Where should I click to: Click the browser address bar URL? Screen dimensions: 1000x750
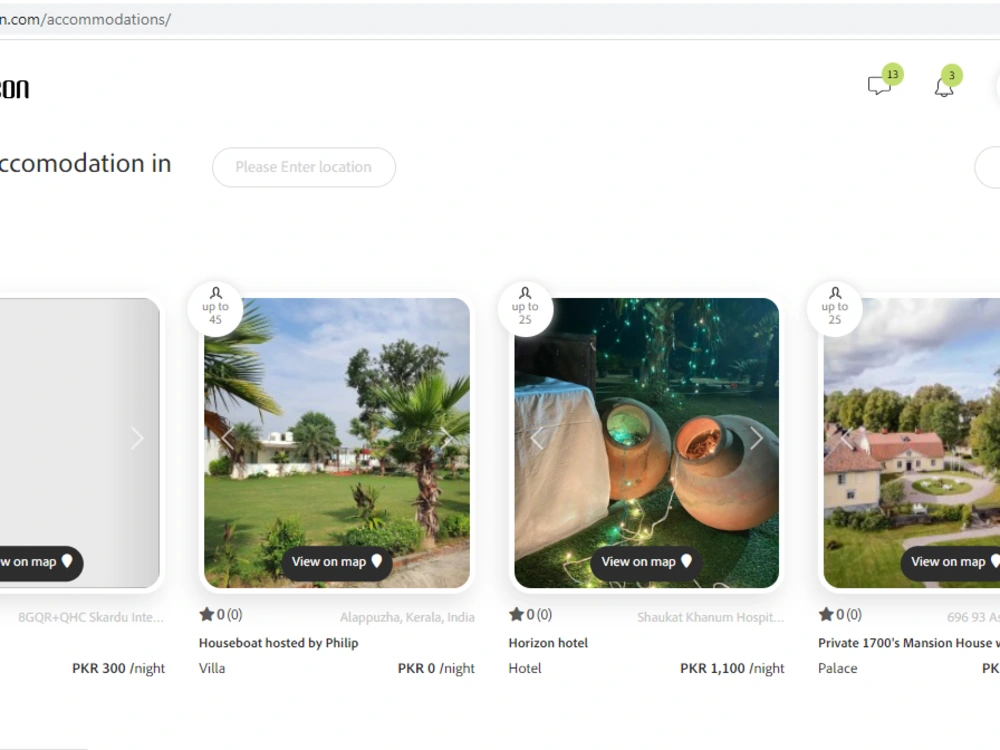point(85,19)
